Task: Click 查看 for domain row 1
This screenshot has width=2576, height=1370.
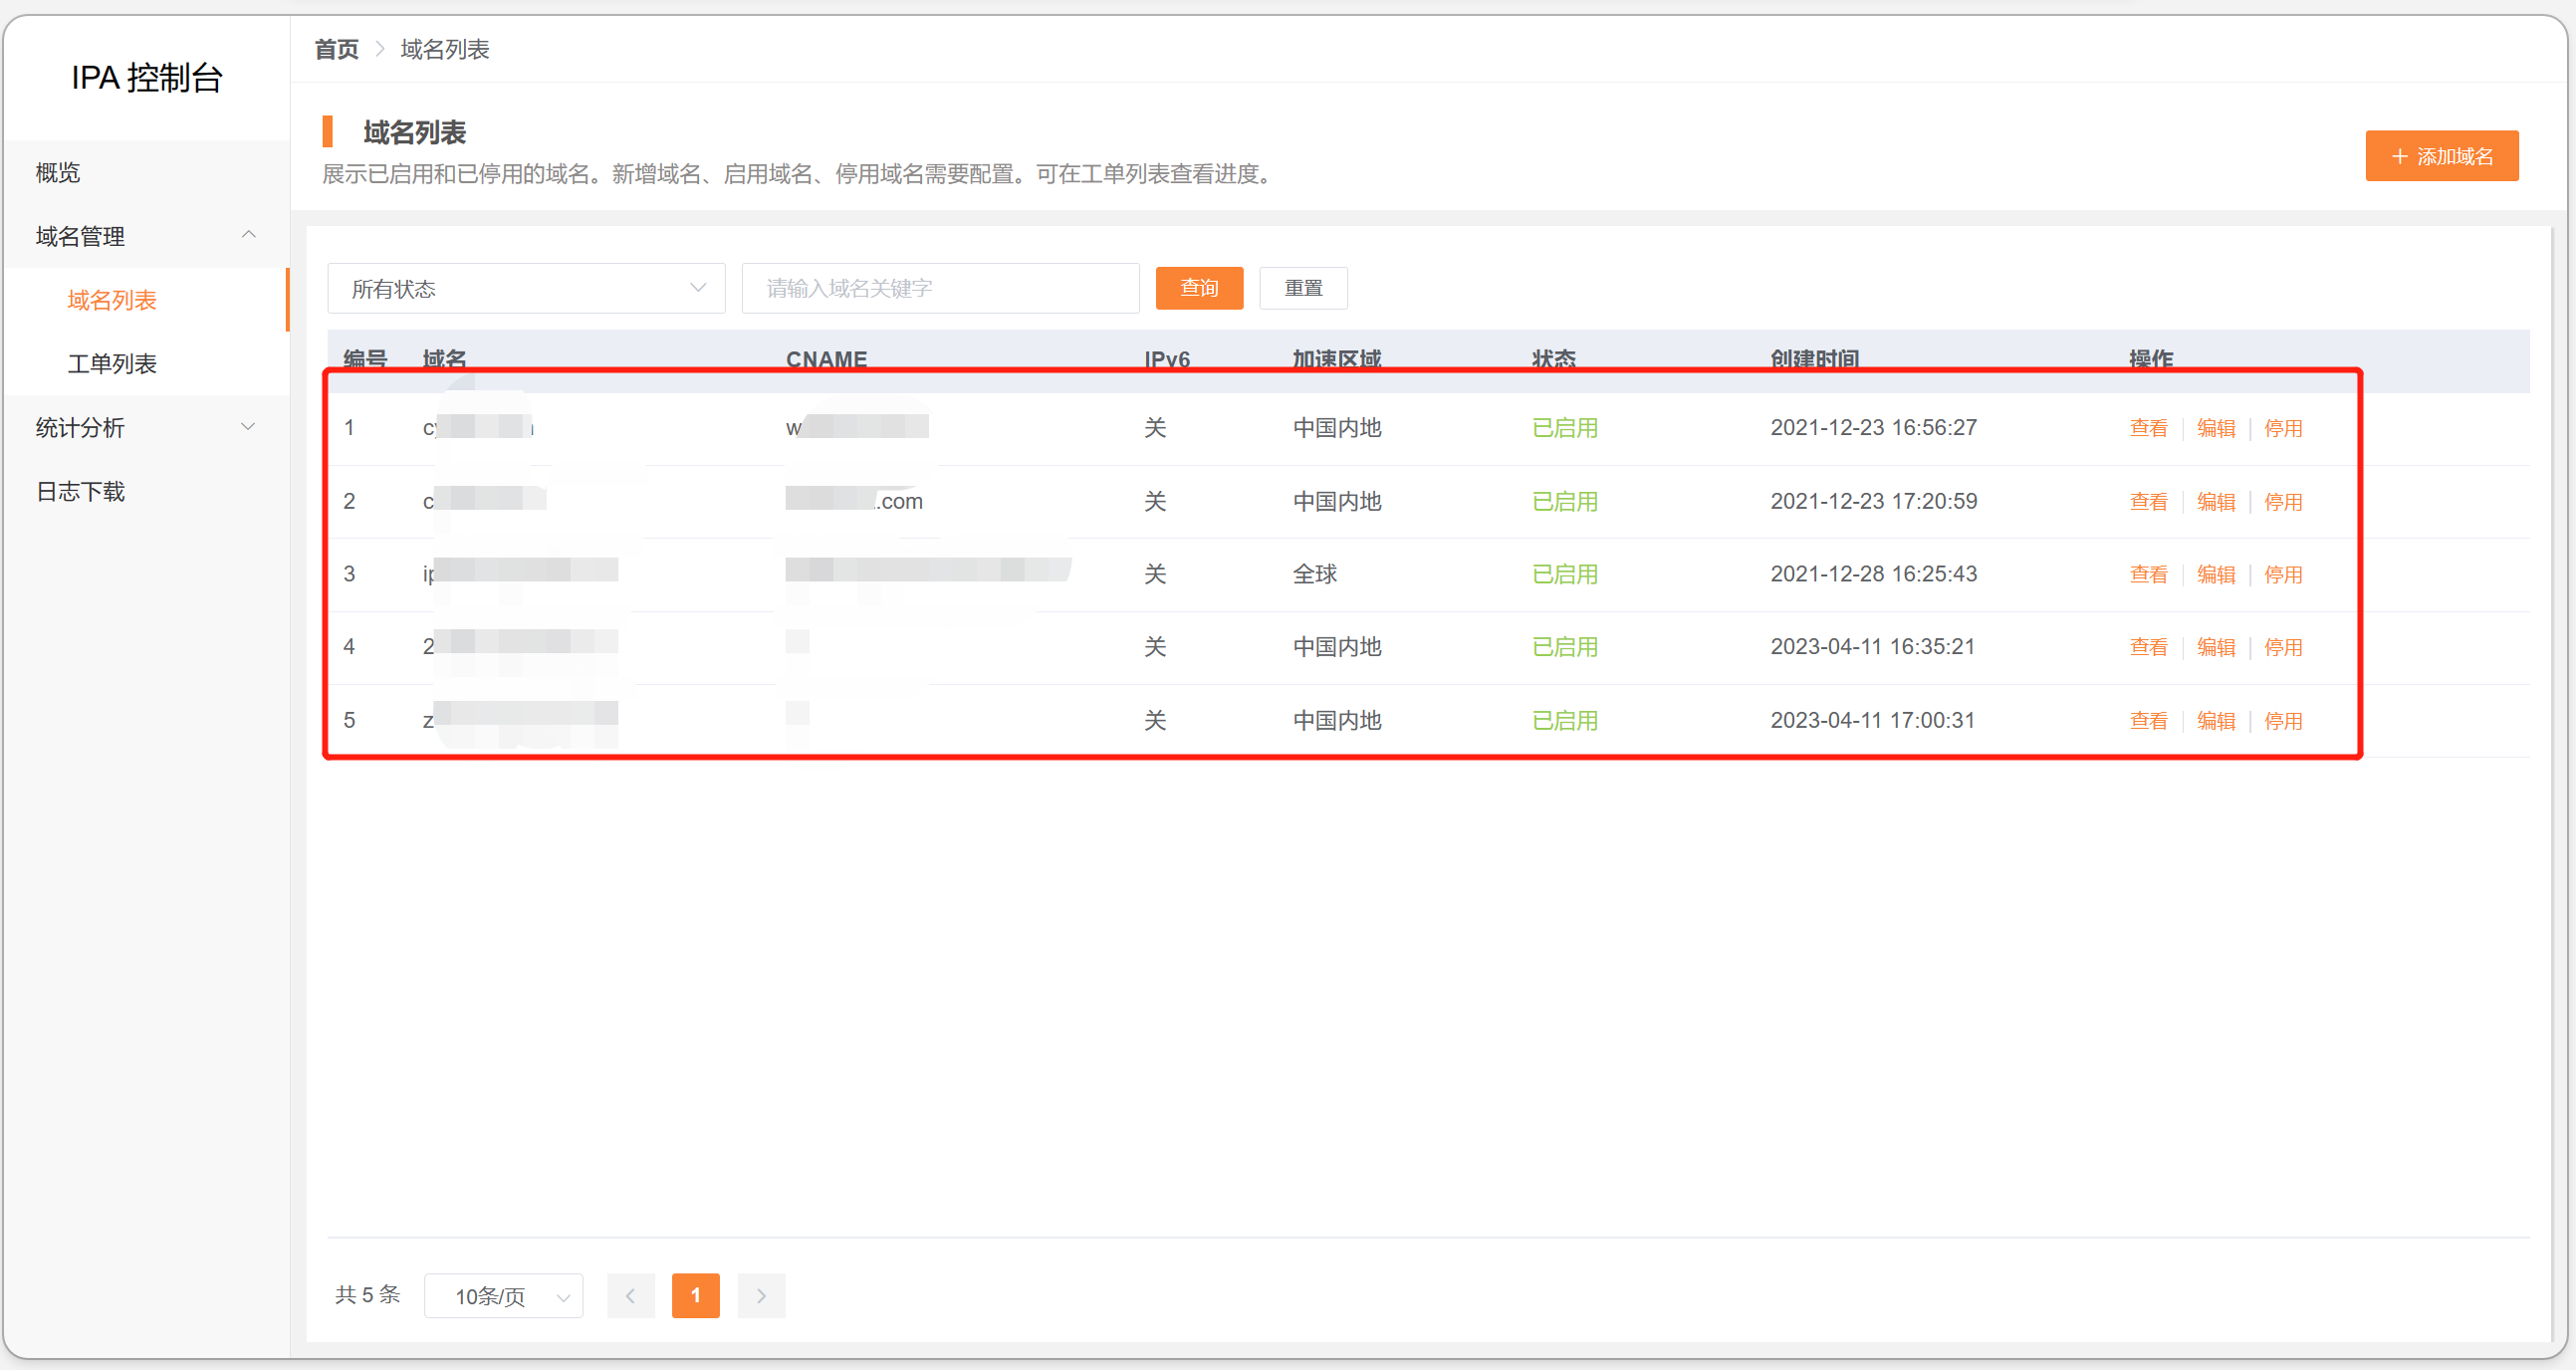Action: tap(2148, 428)
